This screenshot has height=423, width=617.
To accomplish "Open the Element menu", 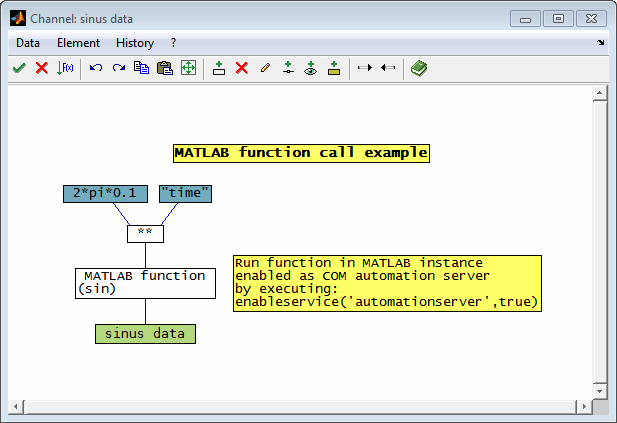I will (78, 43).
